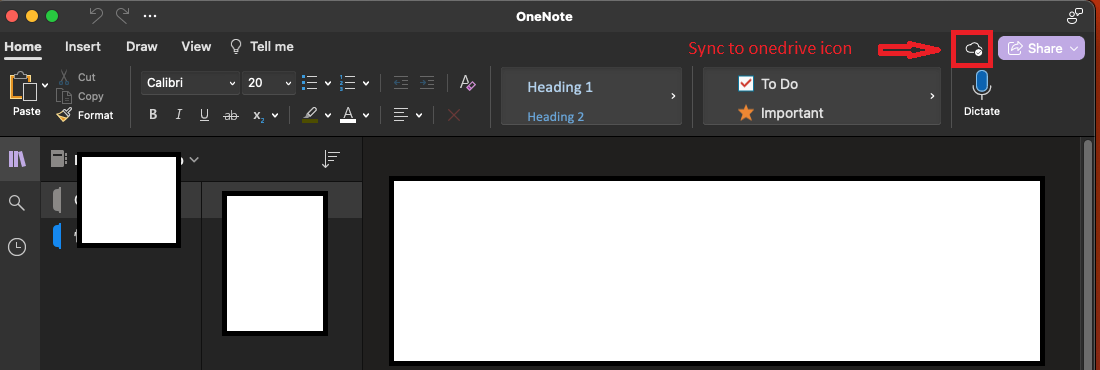Expand the styles gallery chevron

[x=673, y=96]
